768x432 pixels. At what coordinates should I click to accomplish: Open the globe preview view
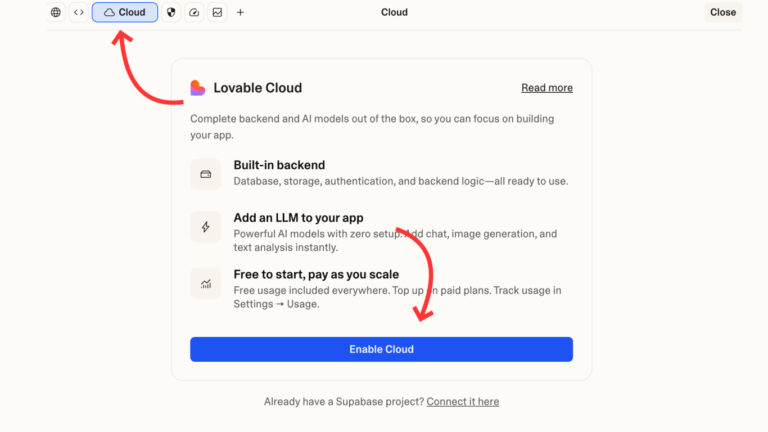[x=55, y=13]
